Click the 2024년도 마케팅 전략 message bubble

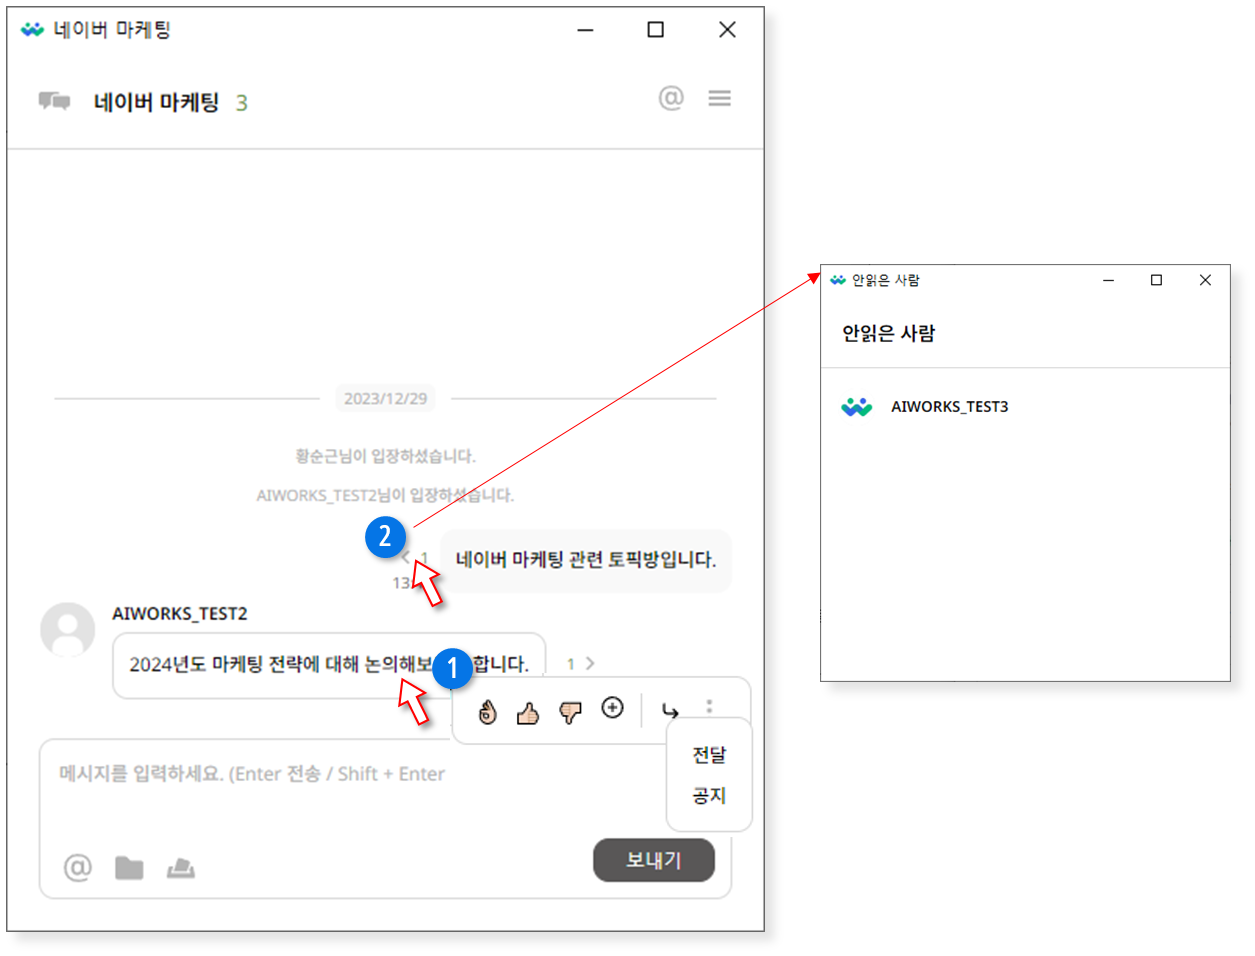329,665
